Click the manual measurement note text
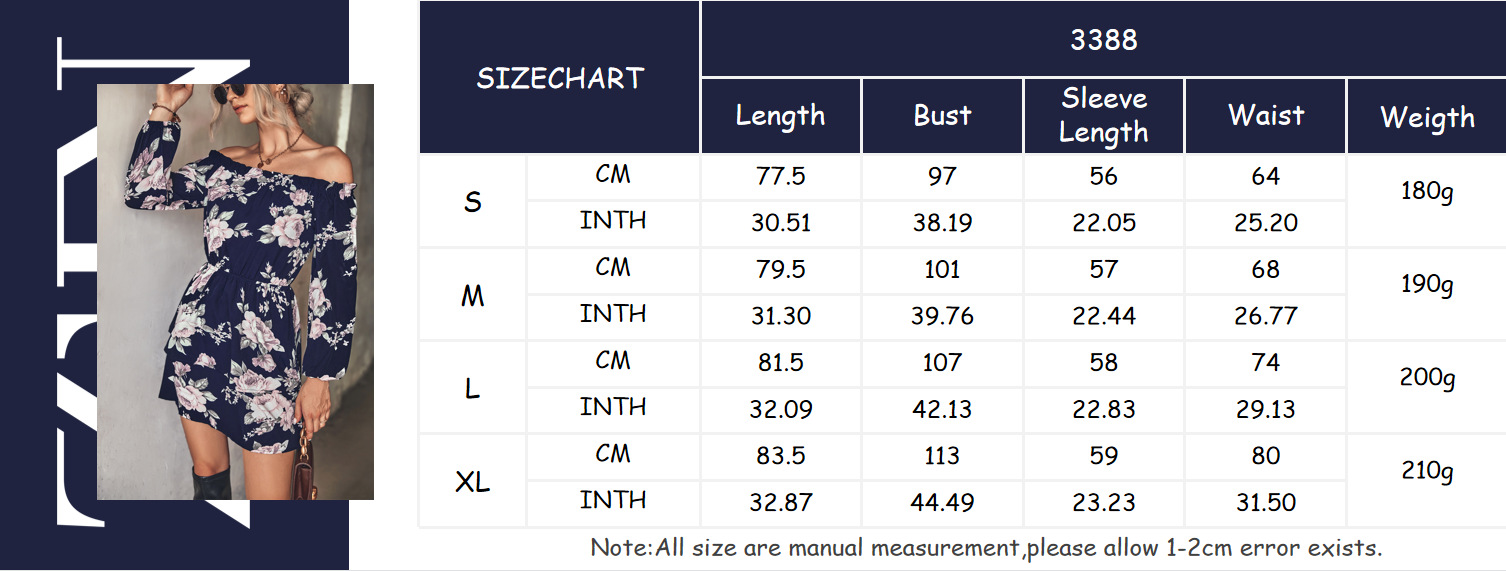This screenshot has height=571, width=1506. 986,548
